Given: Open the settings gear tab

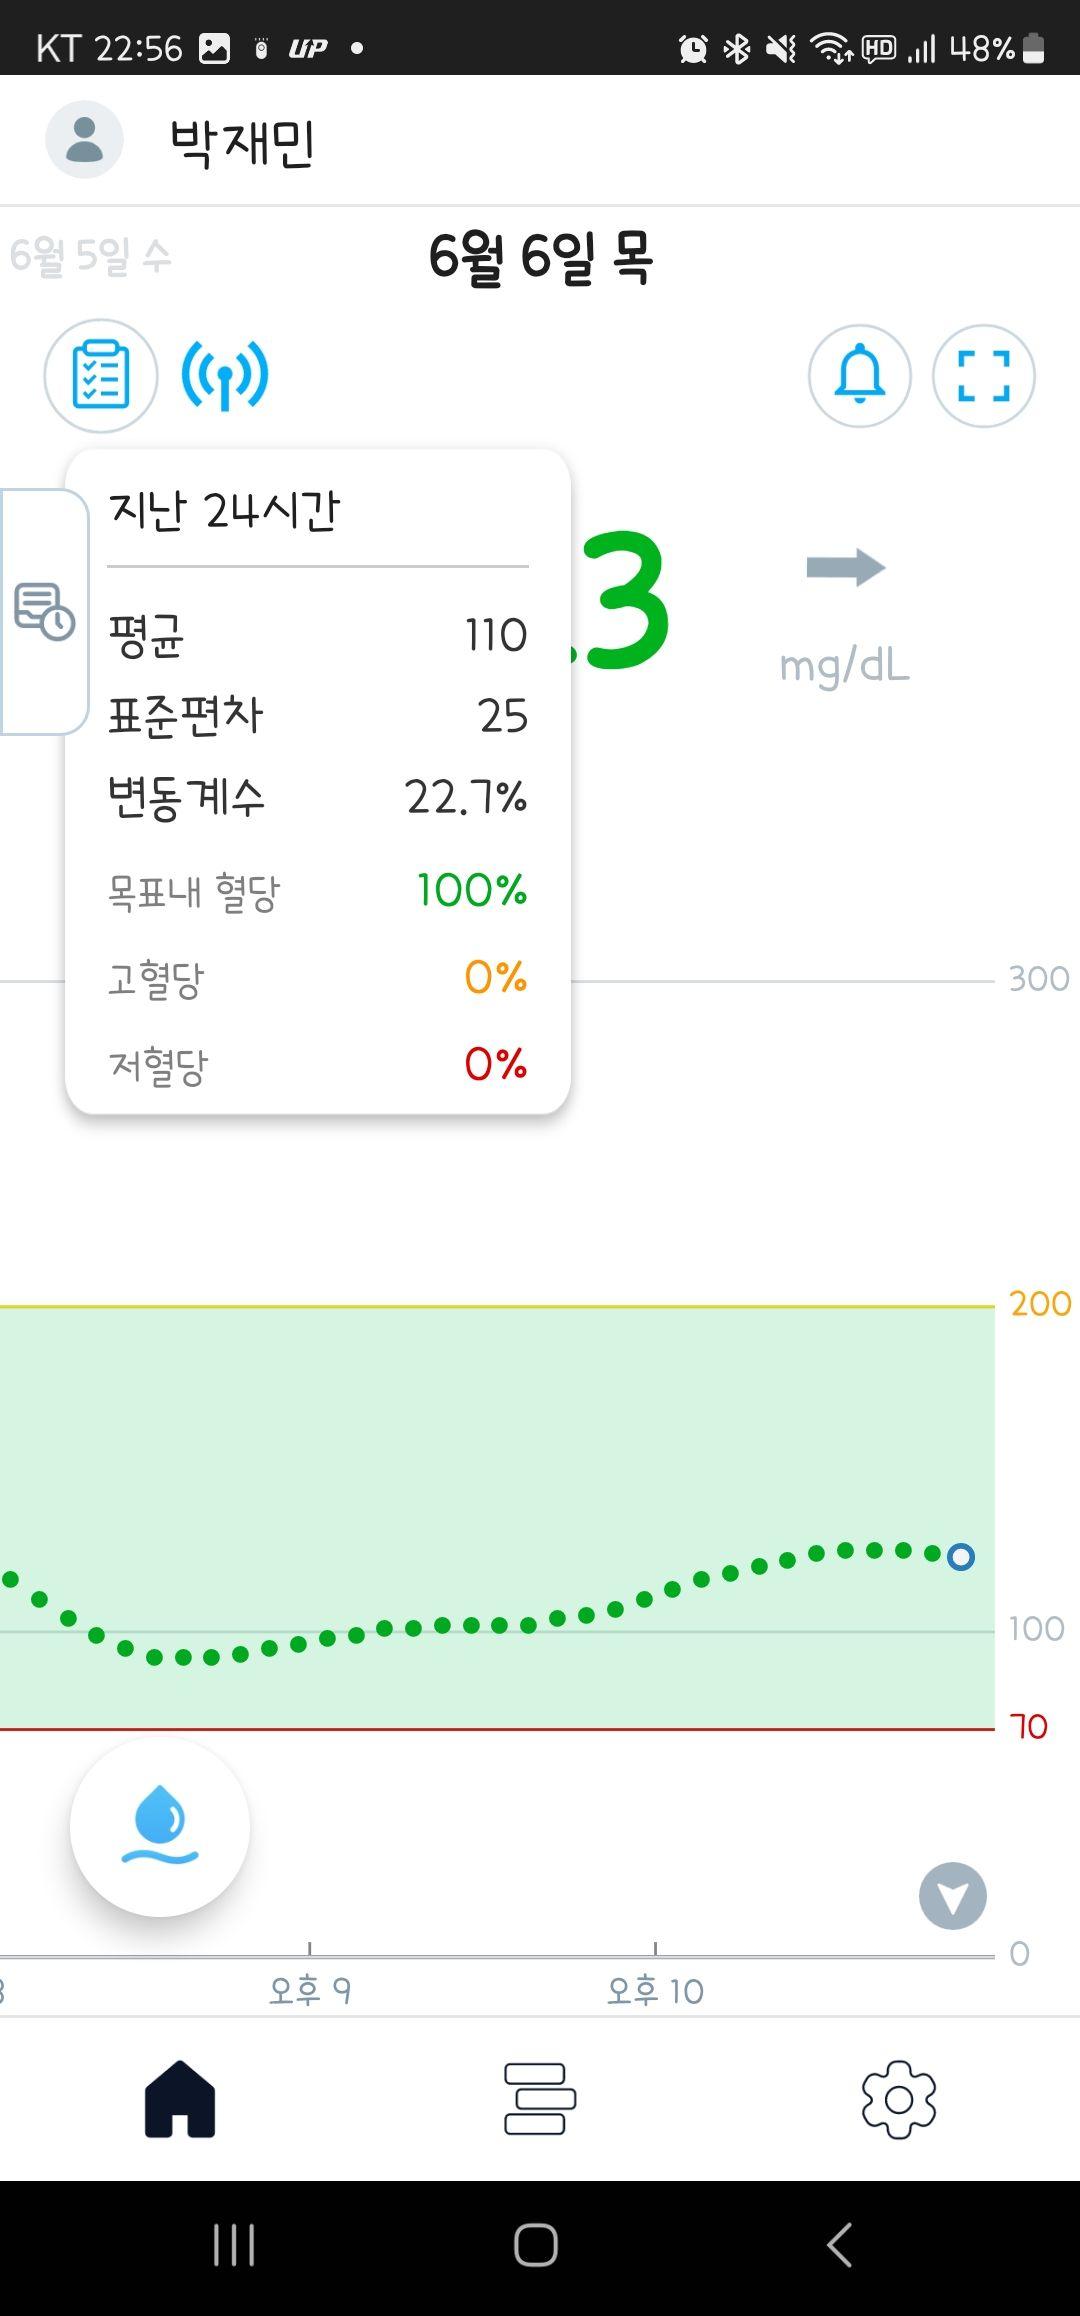Looking at the screenshot, I should [899, 2099].
